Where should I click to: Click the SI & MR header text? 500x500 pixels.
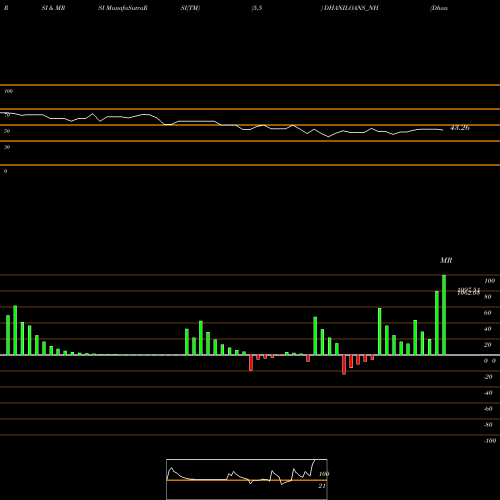pyautogui.click(x=53, y=8)
